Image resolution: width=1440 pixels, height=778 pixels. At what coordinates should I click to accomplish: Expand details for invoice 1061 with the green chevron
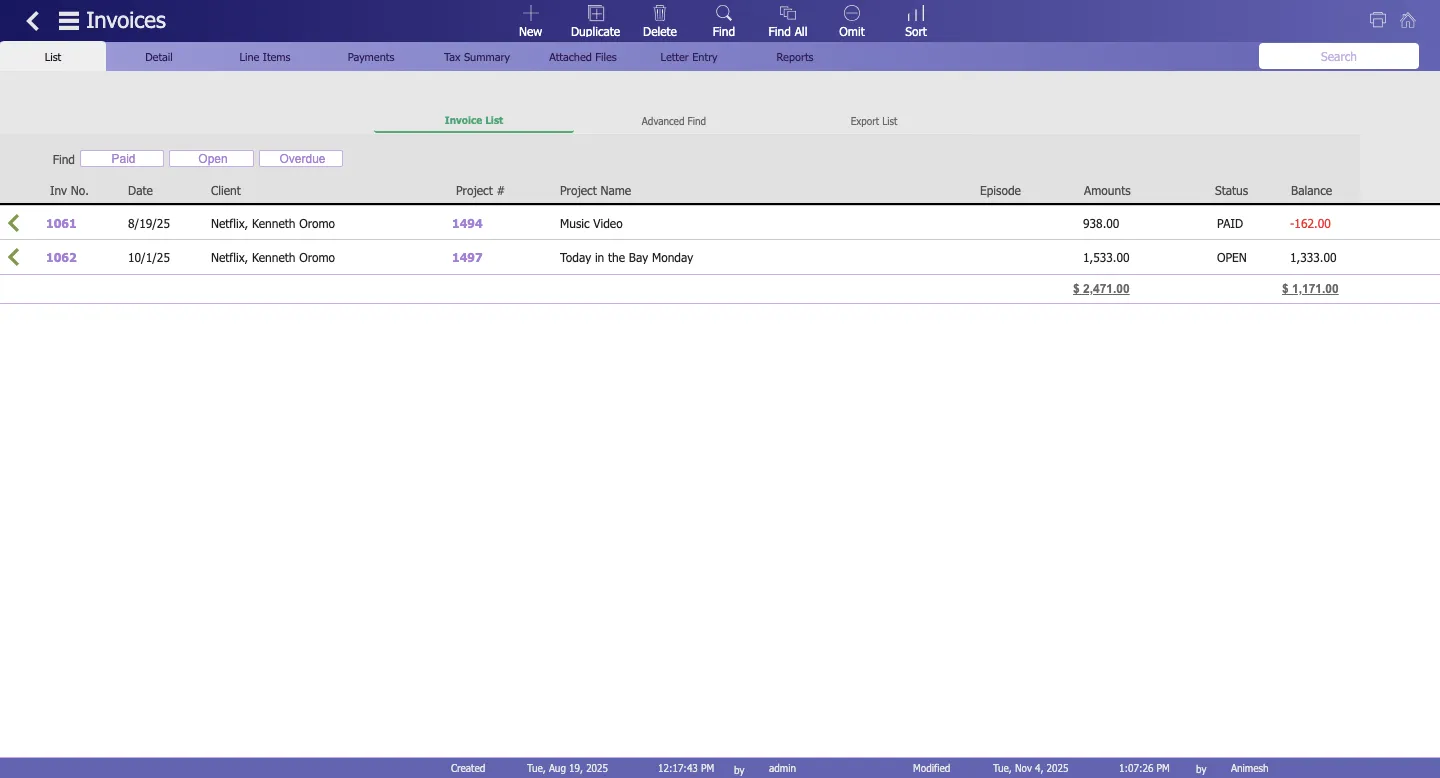pyautogui.click(x=13, y=223)
